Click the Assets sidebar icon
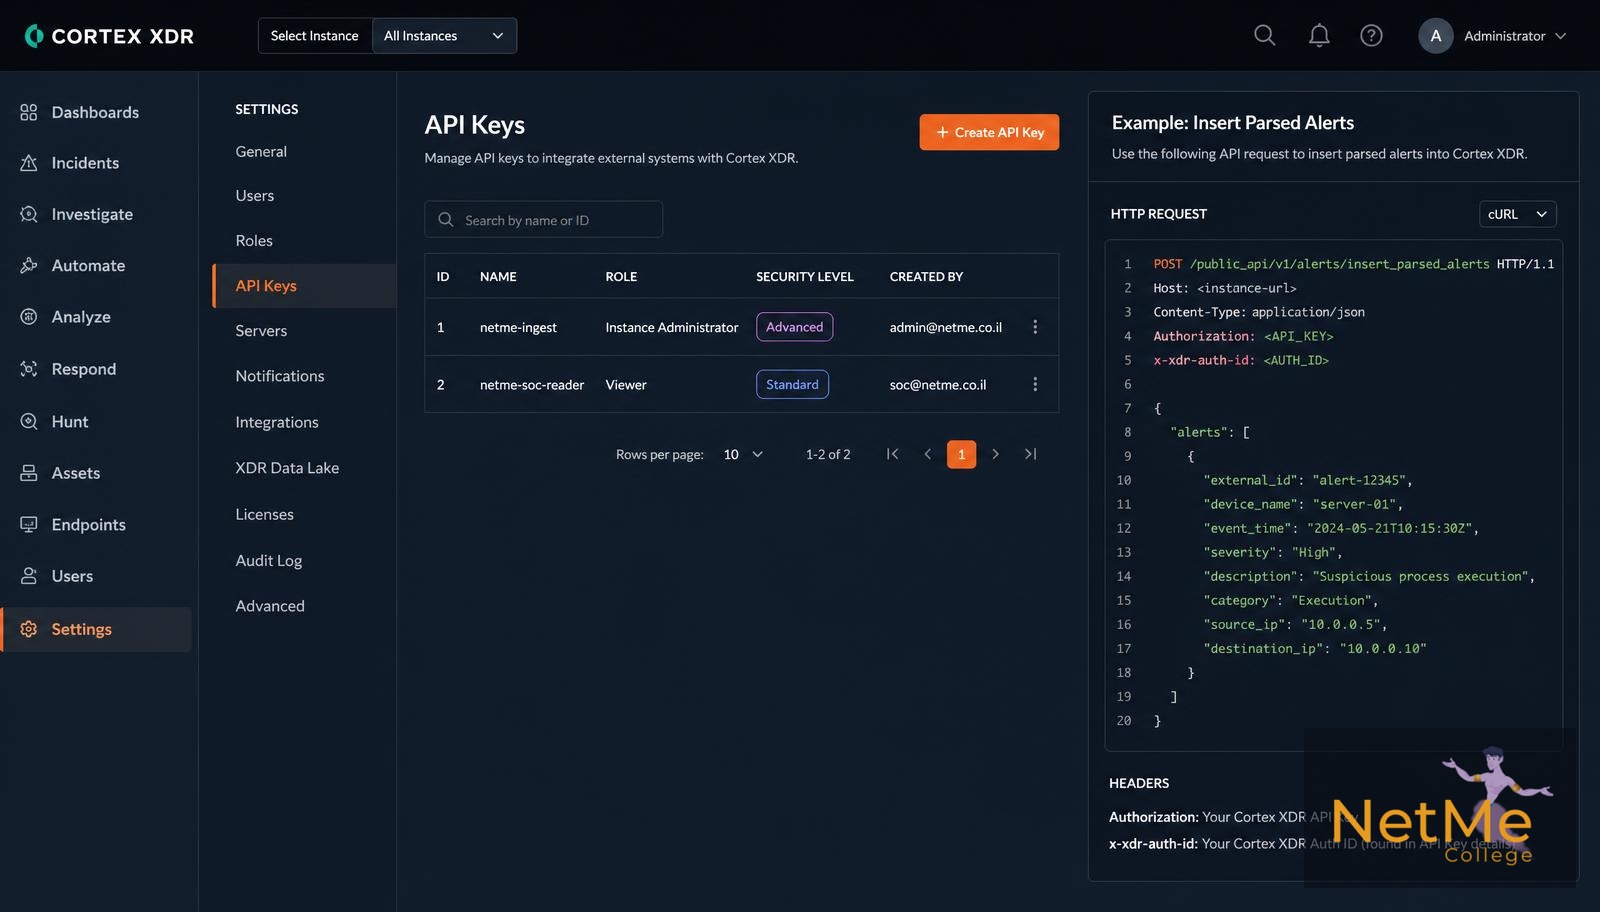 point(29,473)
